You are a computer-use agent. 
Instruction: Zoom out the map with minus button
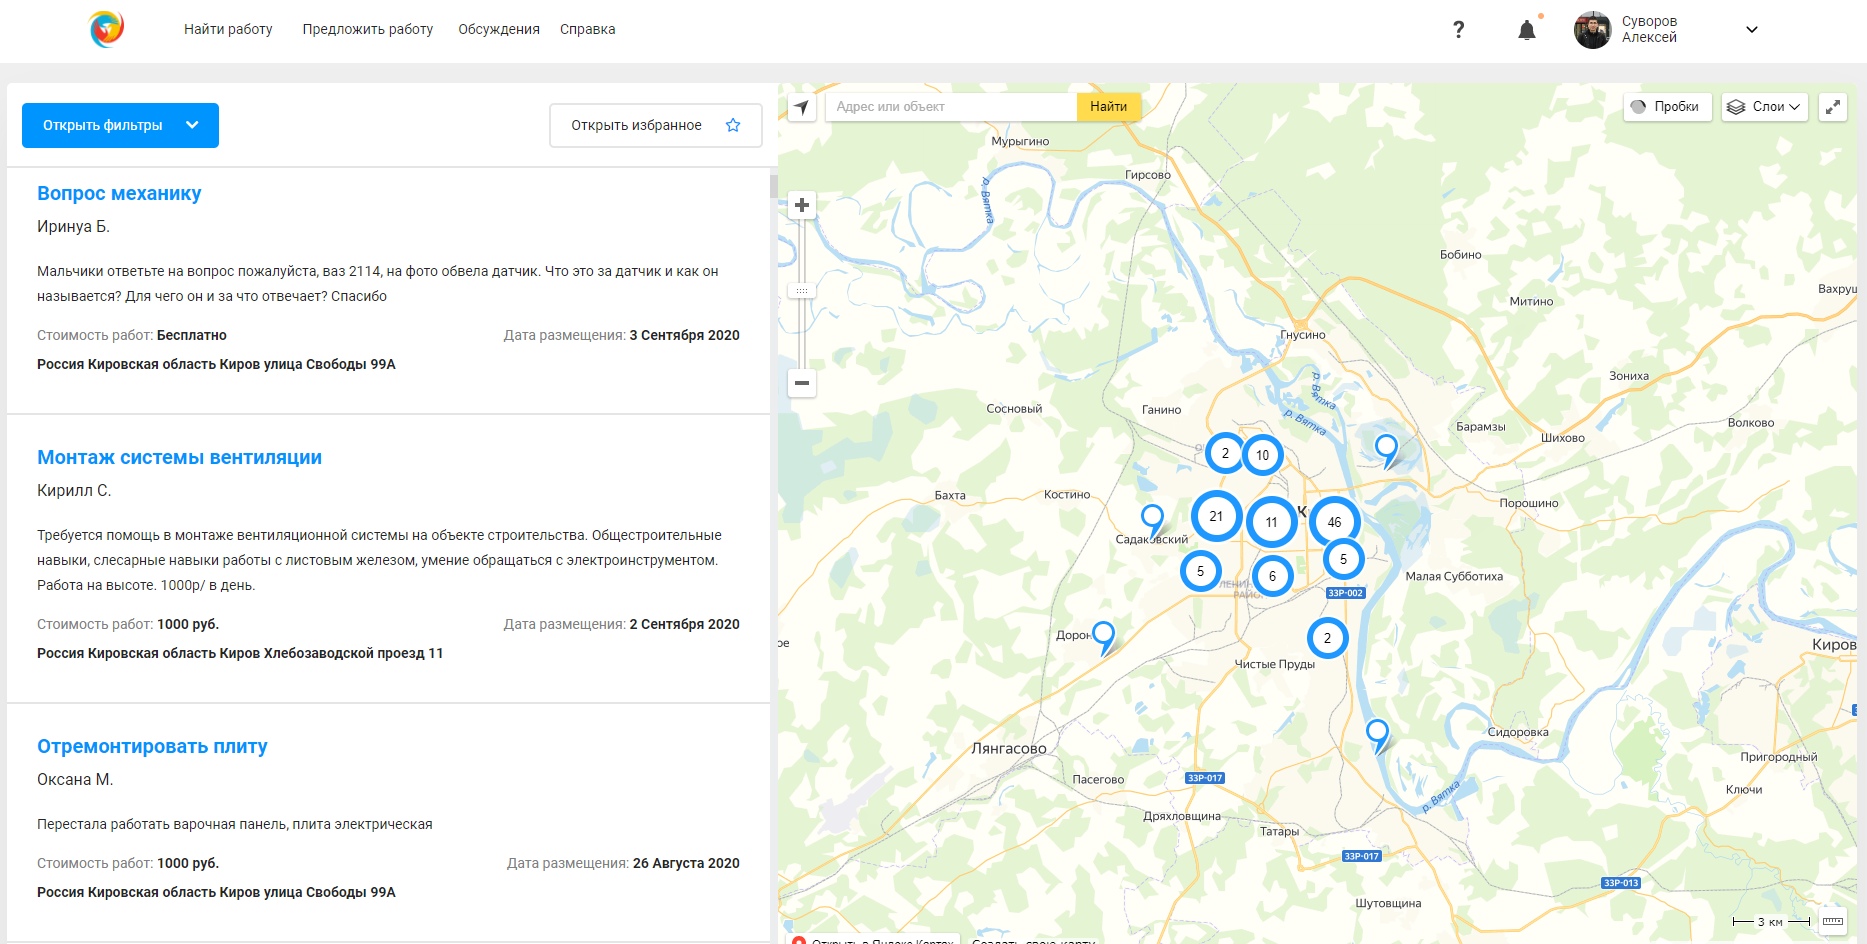tap(802, 383)
